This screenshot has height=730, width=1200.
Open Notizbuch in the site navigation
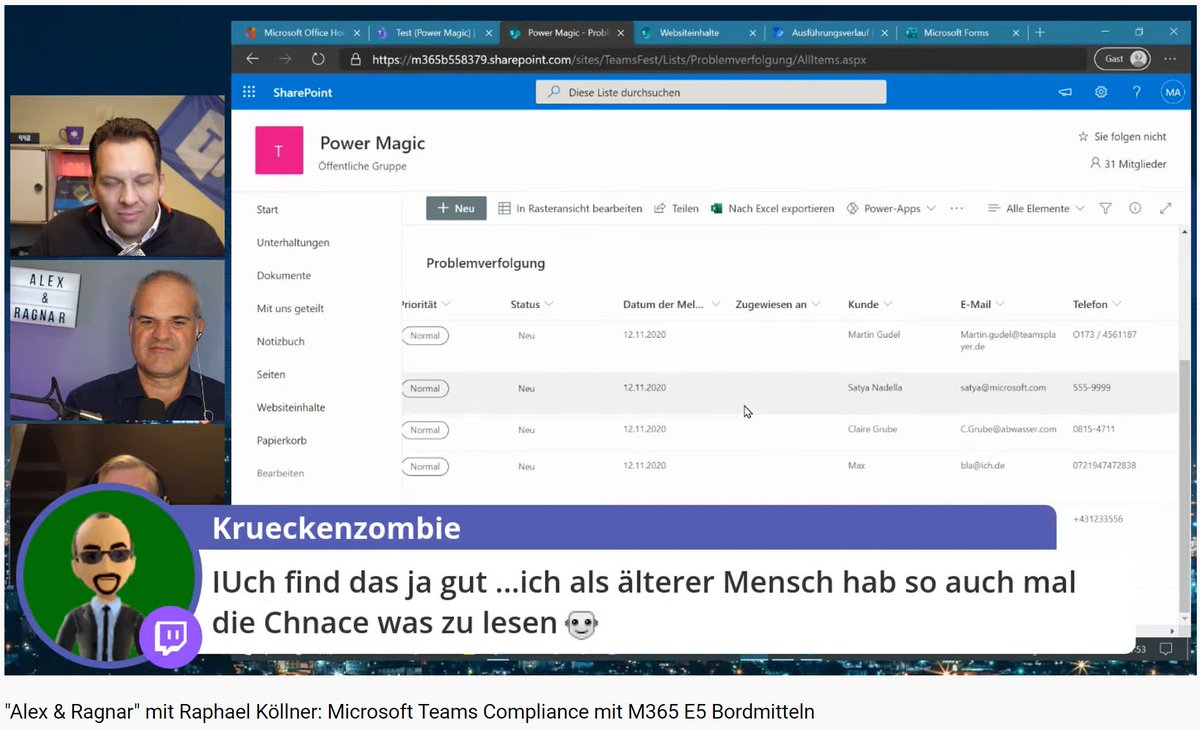coord(280,341)
